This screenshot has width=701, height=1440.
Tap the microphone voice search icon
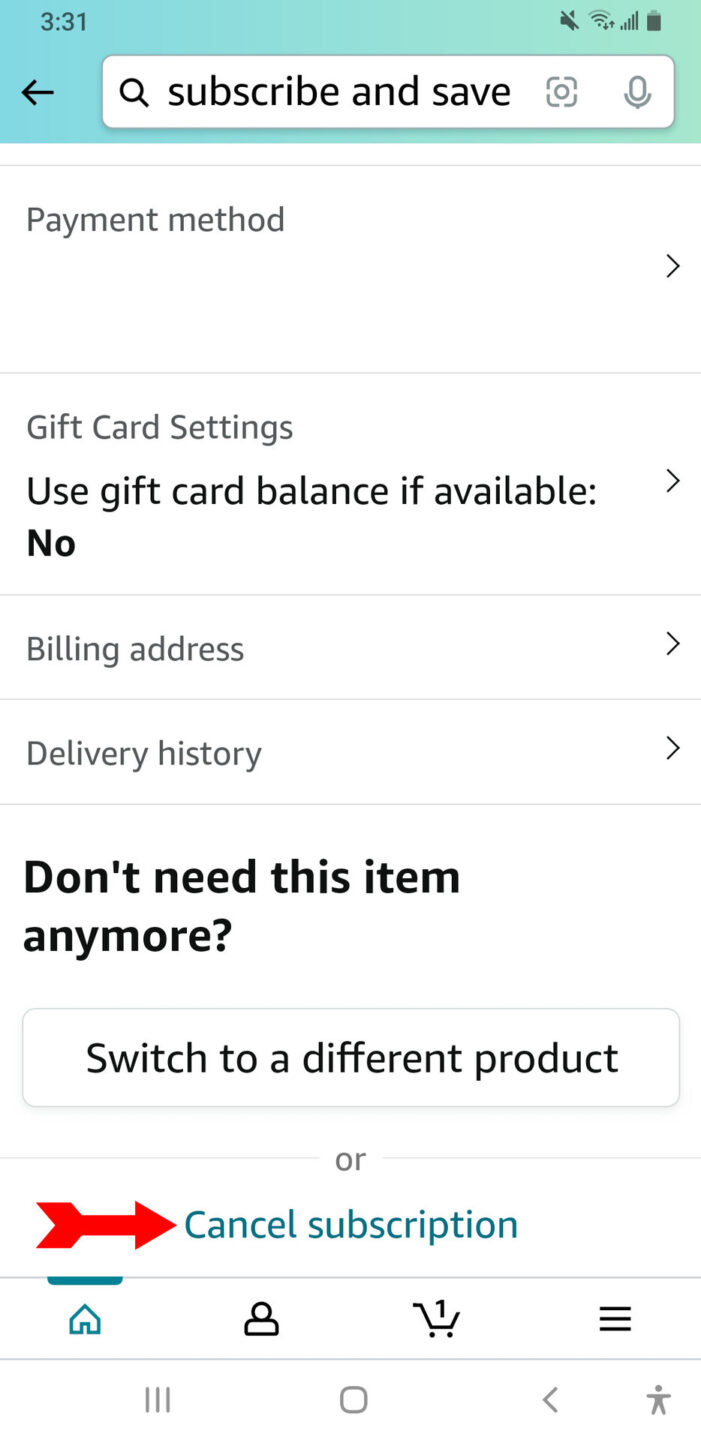pos(636,93)
